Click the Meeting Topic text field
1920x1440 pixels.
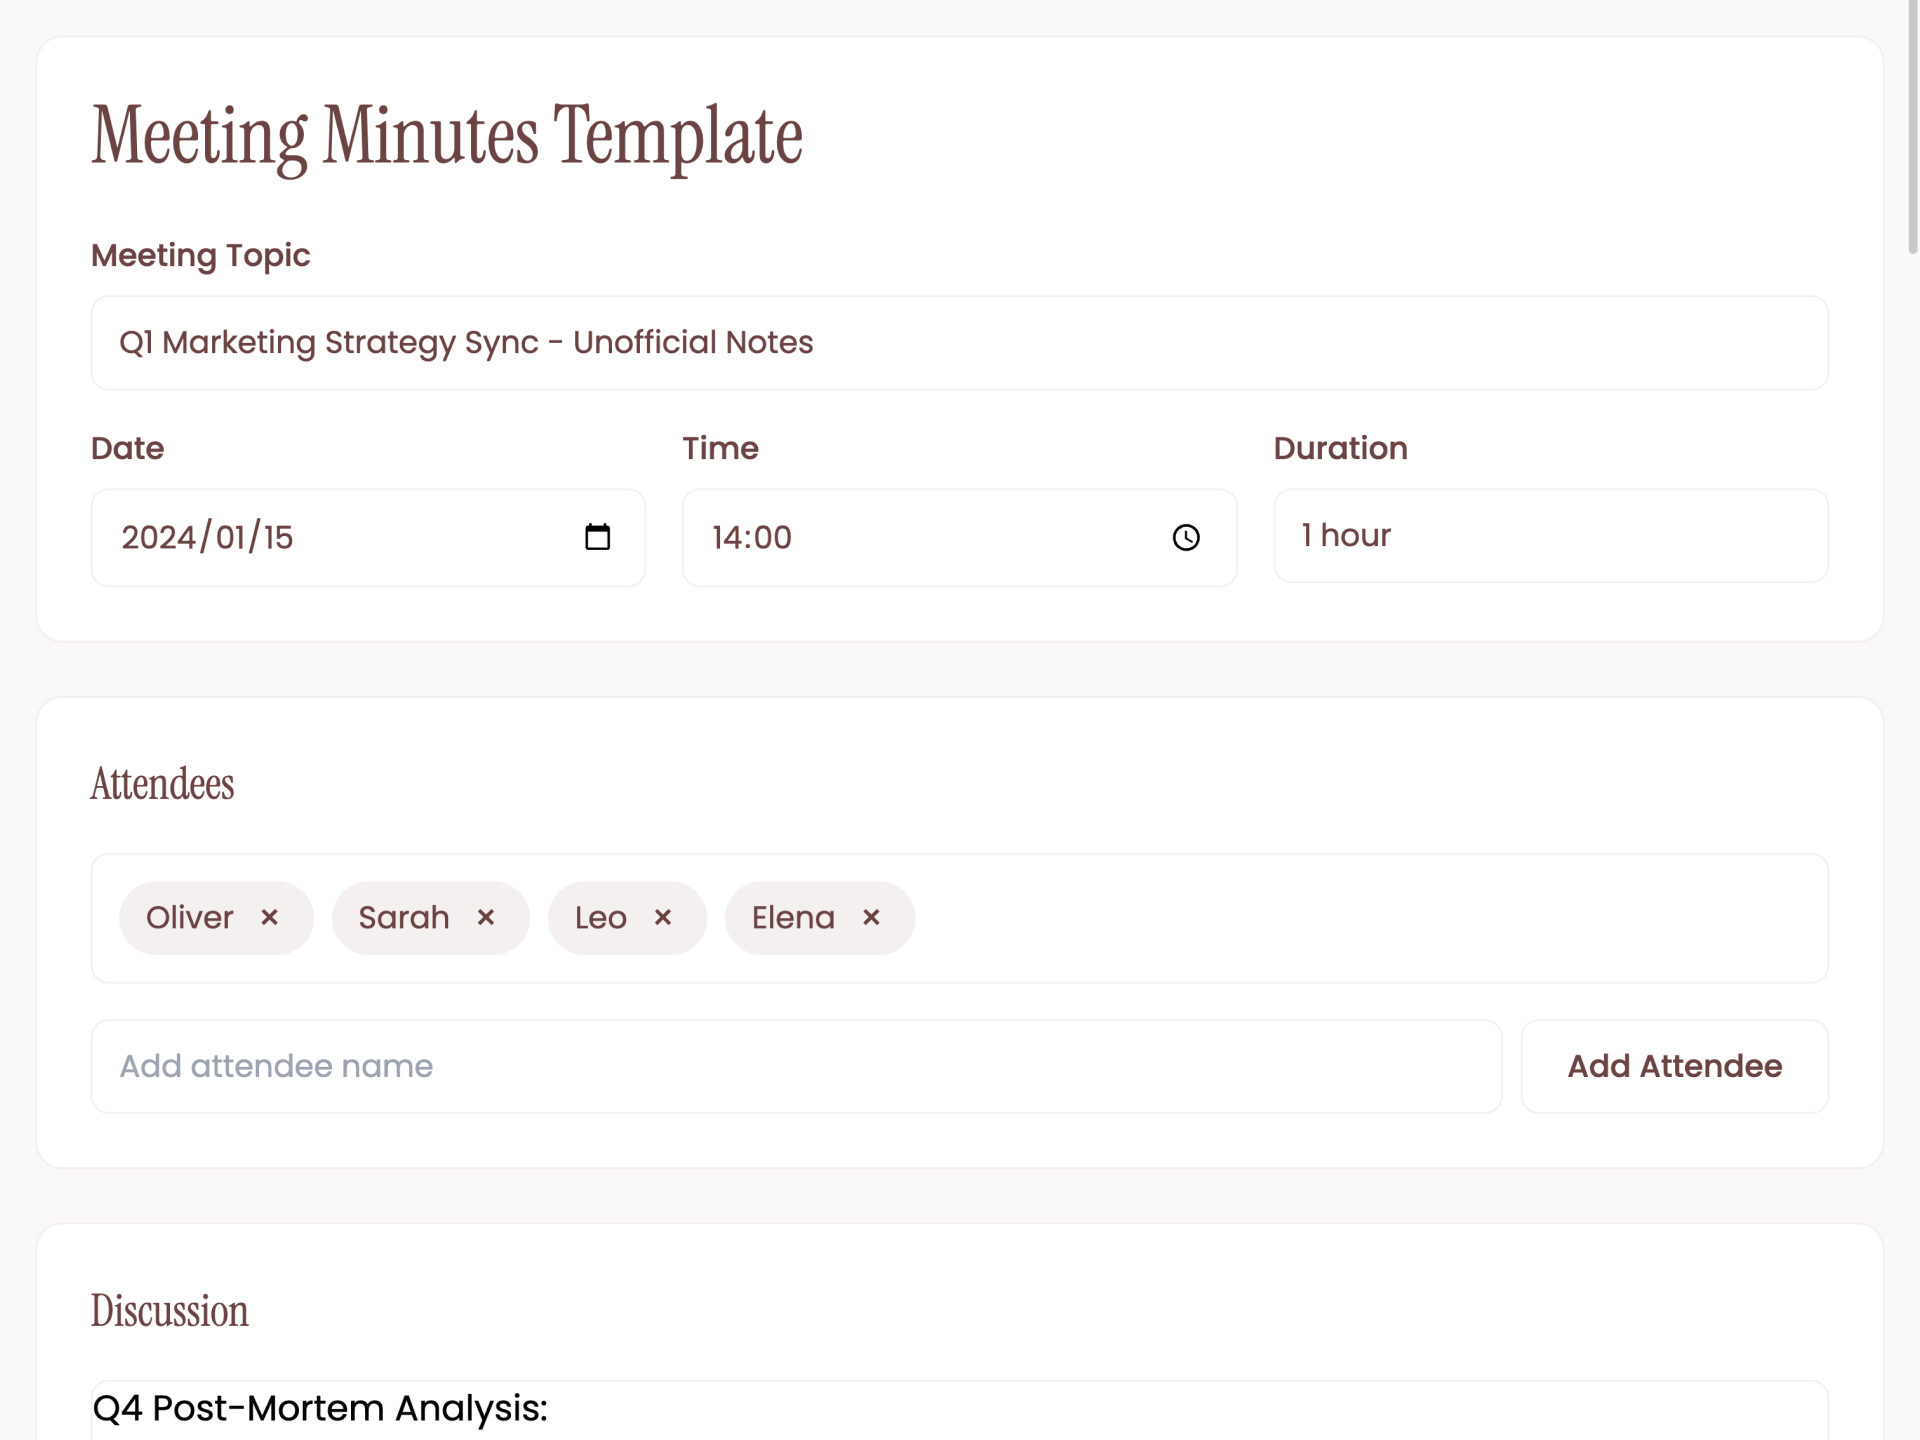tap(959, 343)
